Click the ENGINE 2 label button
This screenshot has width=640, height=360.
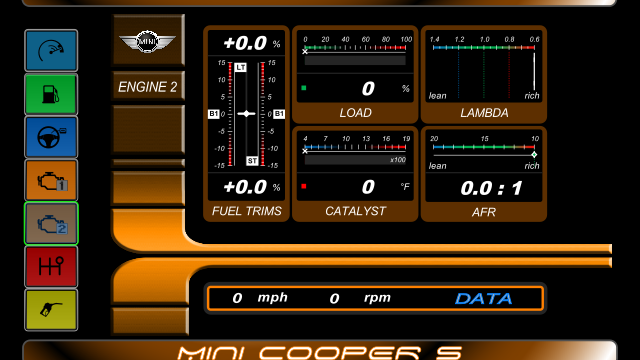[148, 87]
